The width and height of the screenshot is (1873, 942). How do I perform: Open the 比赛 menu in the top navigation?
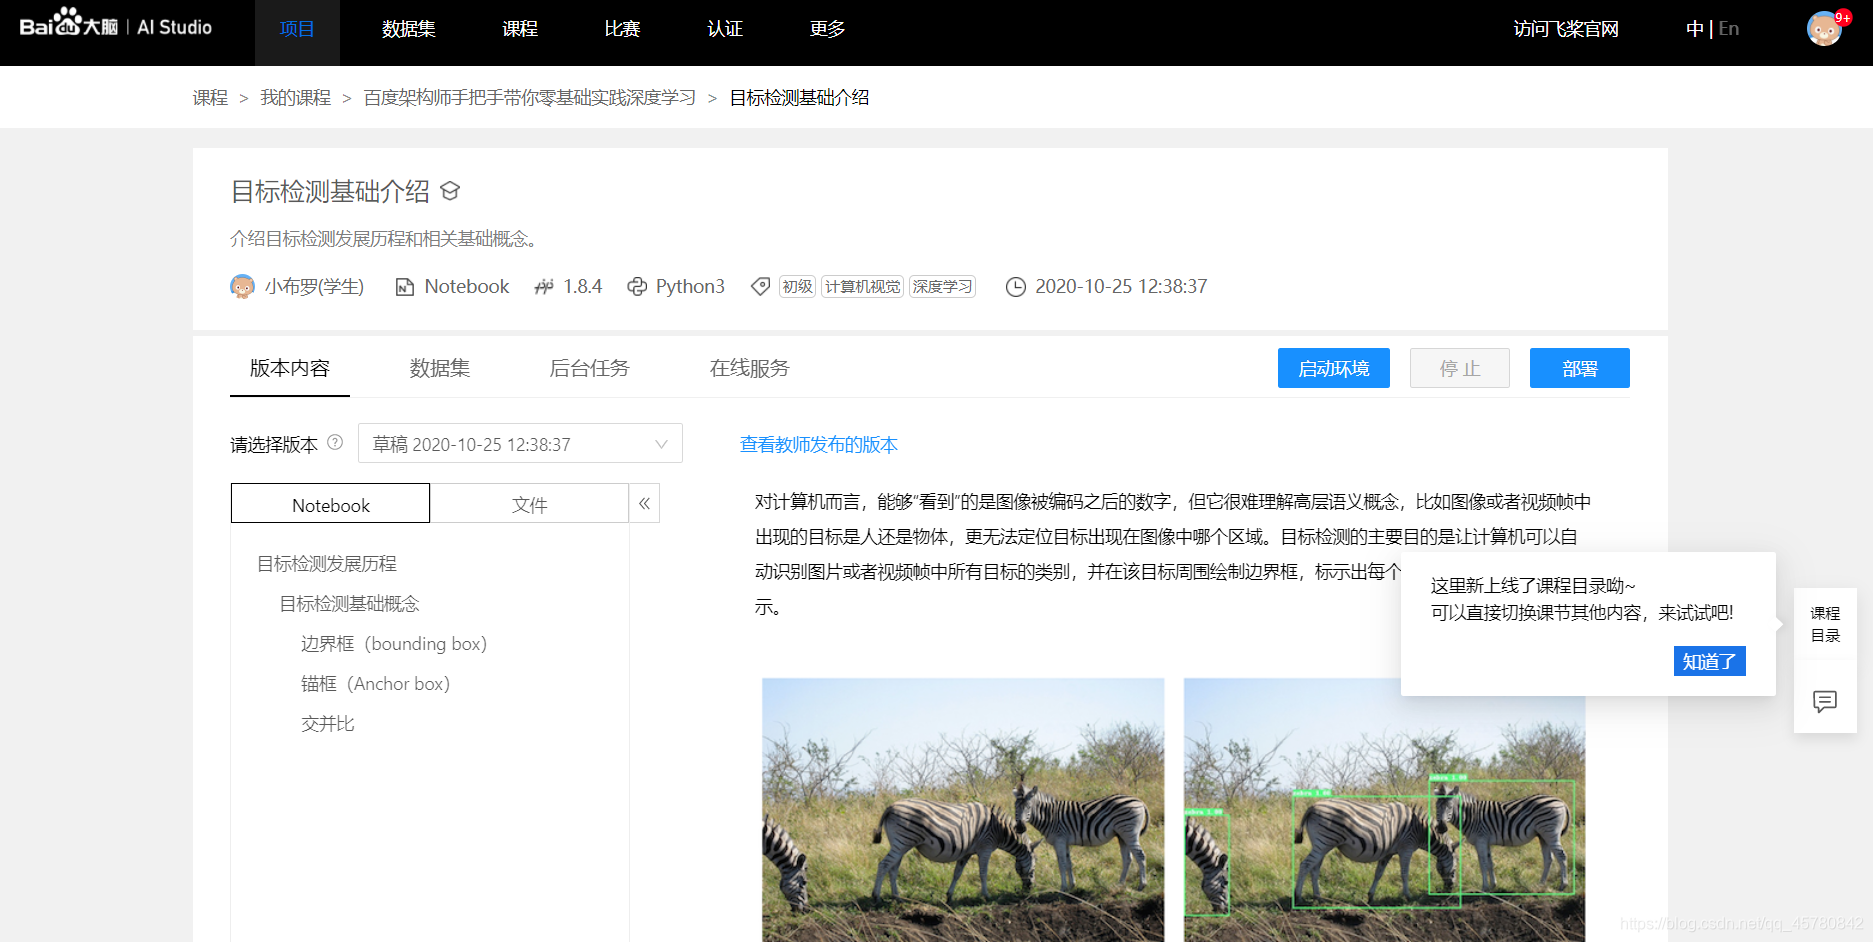[621, 28]
